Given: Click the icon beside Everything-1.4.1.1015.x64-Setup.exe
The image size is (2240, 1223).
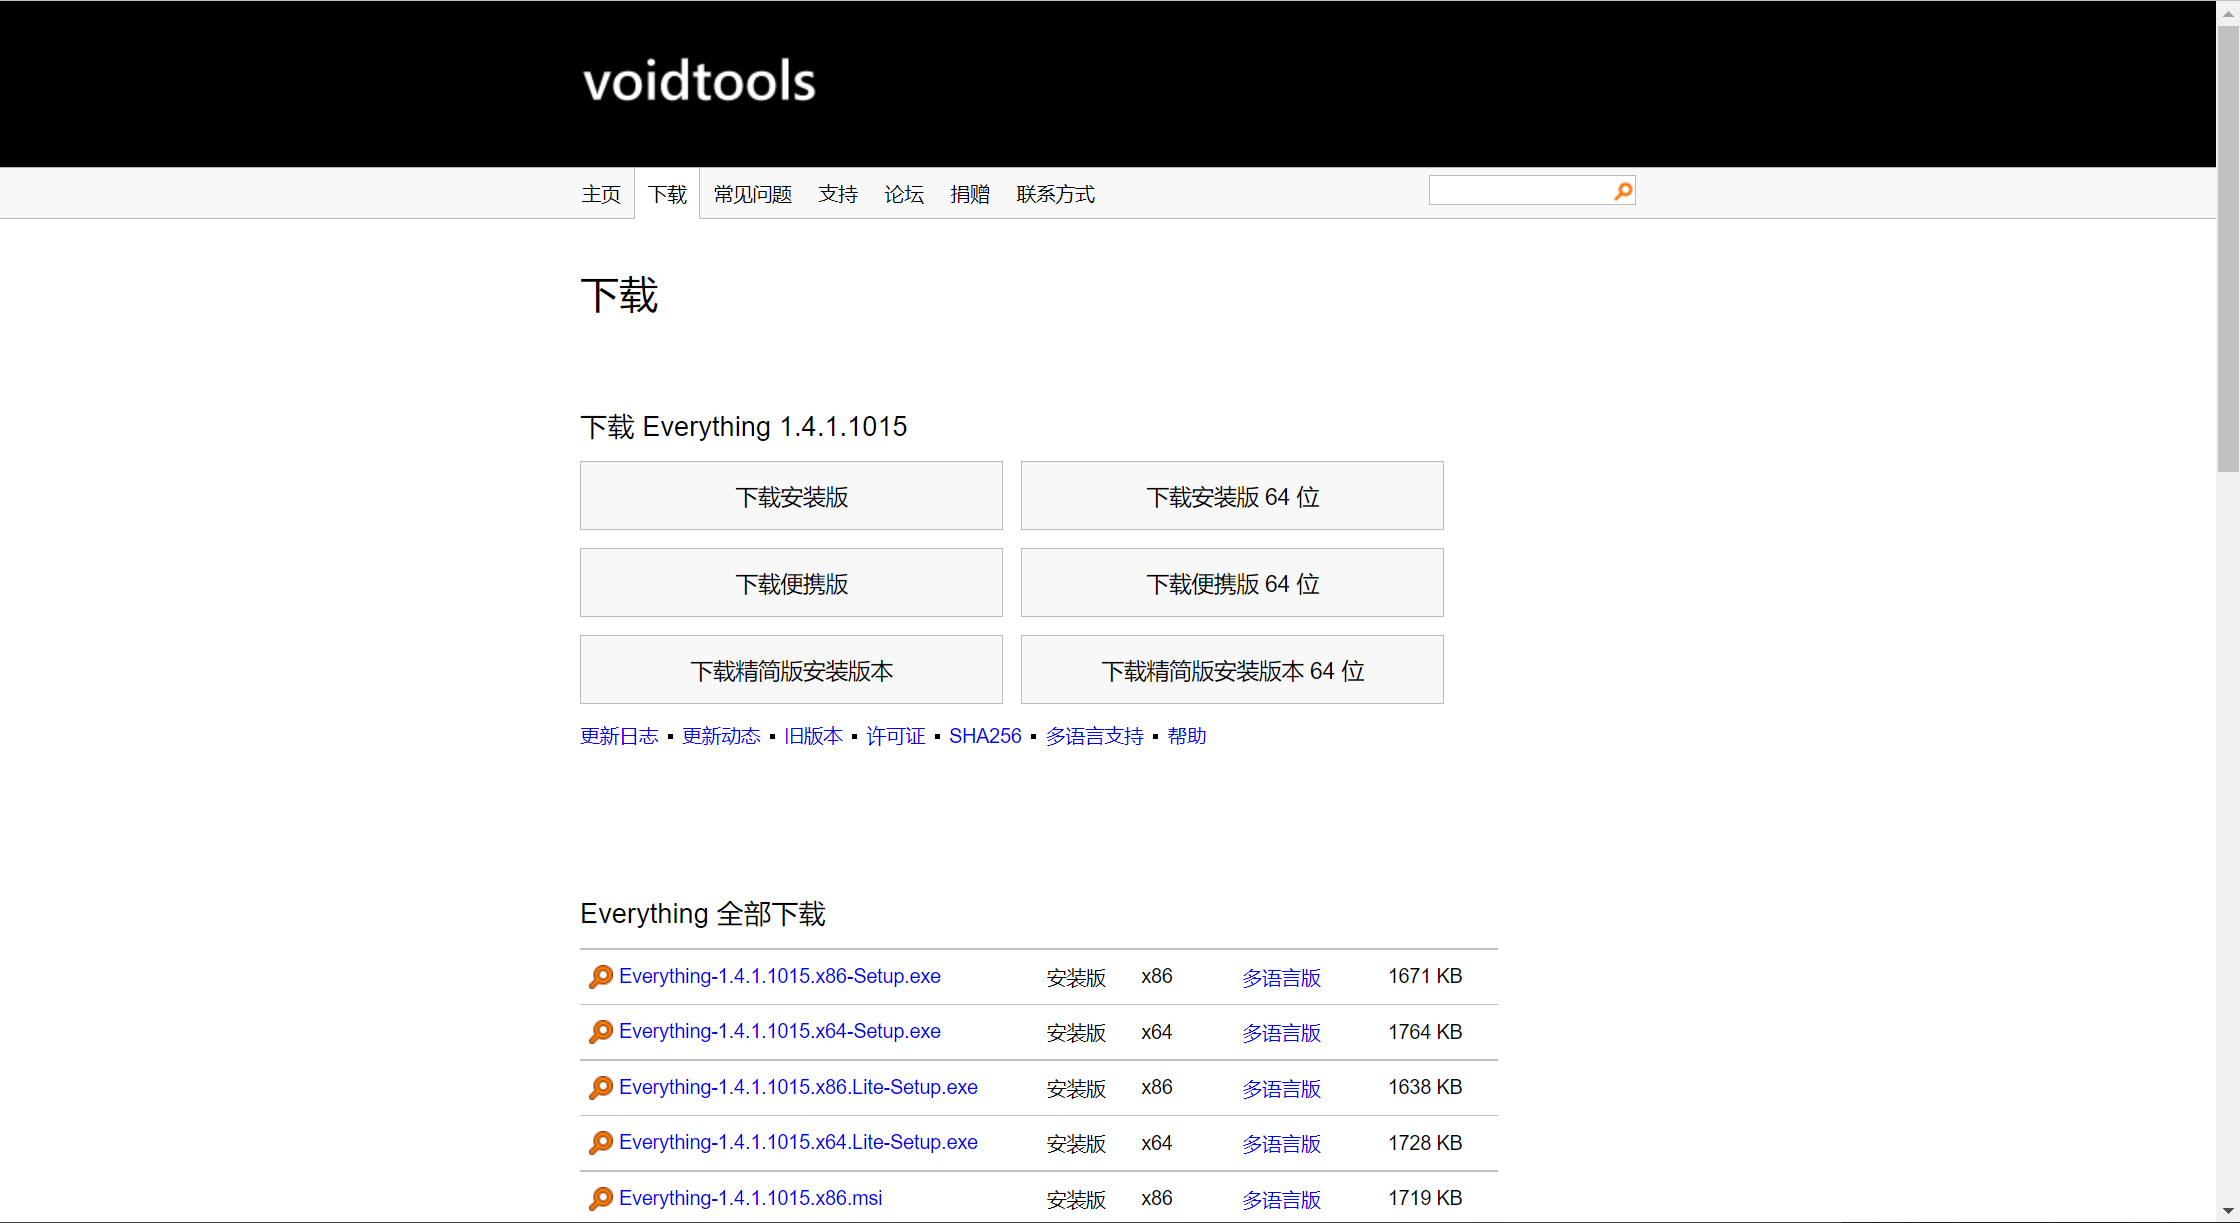Looking at the screenshot, I should pos(601,1032).
